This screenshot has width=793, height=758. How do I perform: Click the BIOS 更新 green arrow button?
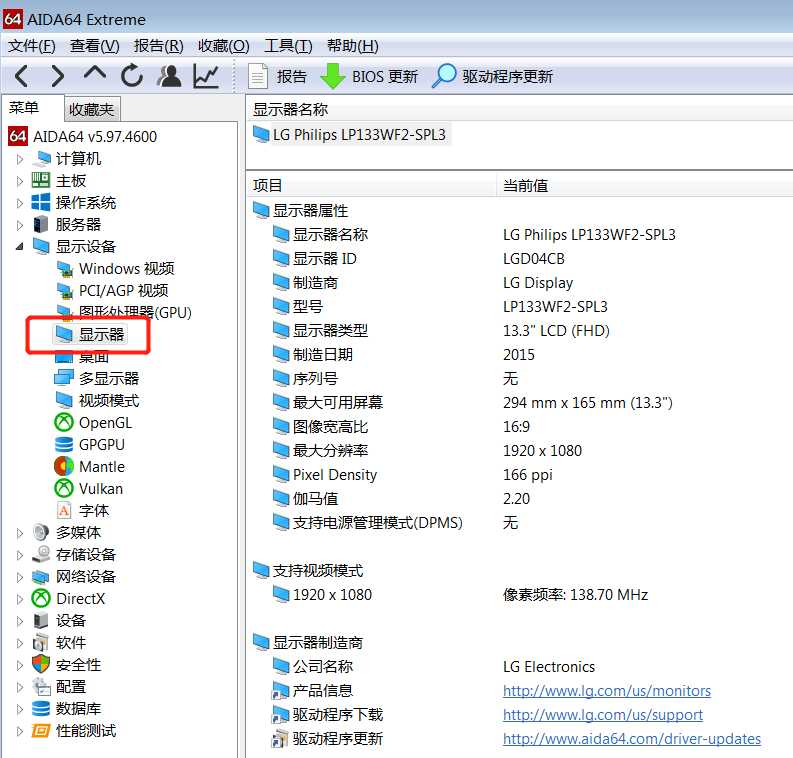(x=369, y=76)
